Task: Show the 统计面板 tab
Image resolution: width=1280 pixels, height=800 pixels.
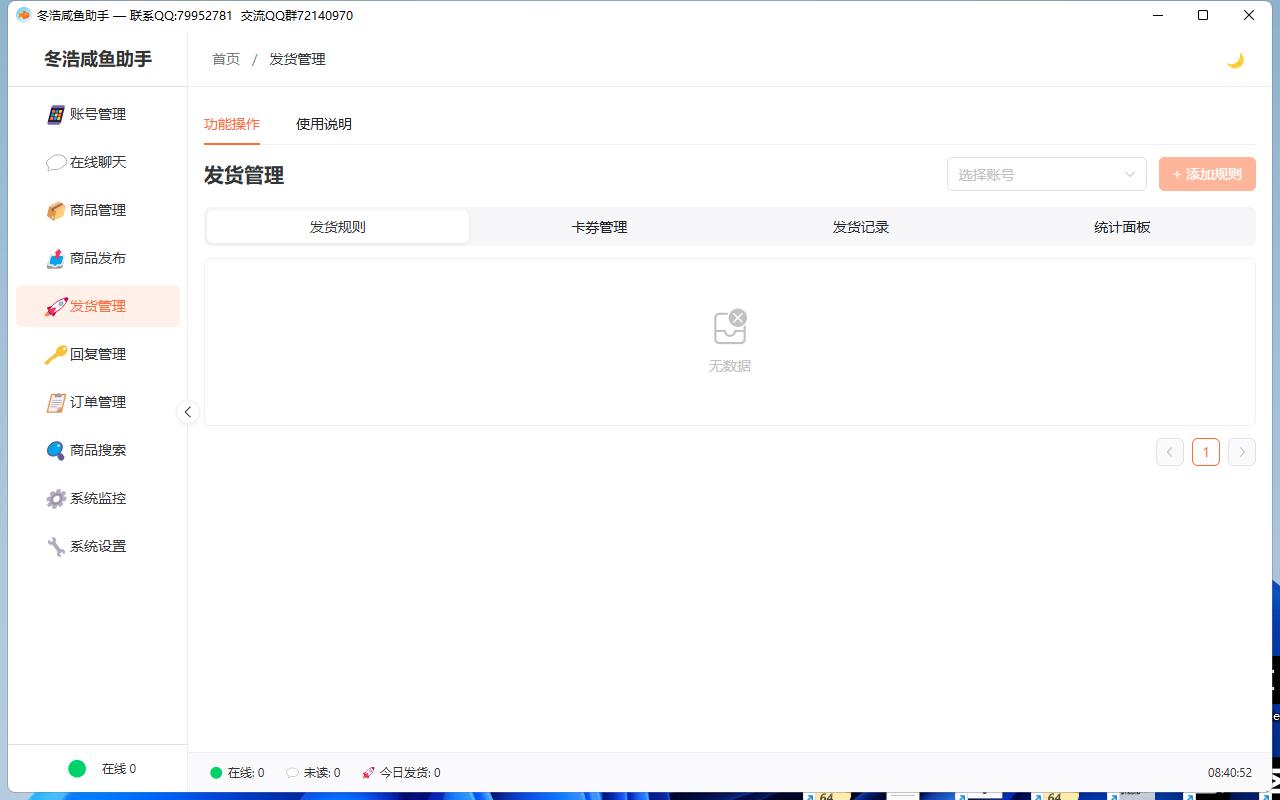Action: pyautogui.click(x=1122, y=227)
